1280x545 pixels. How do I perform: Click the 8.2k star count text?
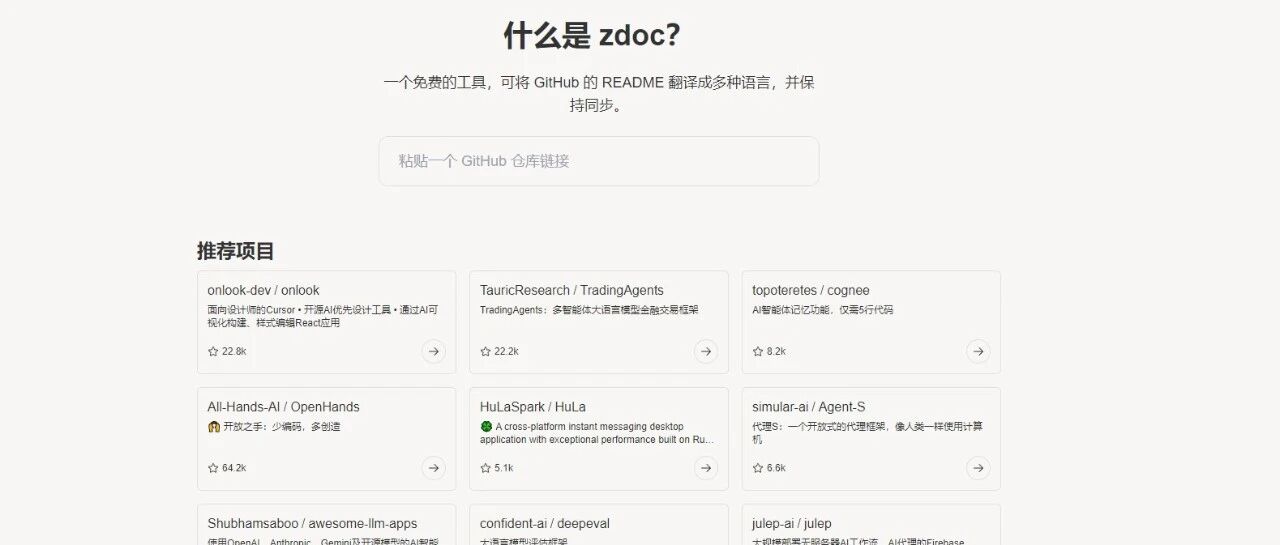[x=776, y=352]
